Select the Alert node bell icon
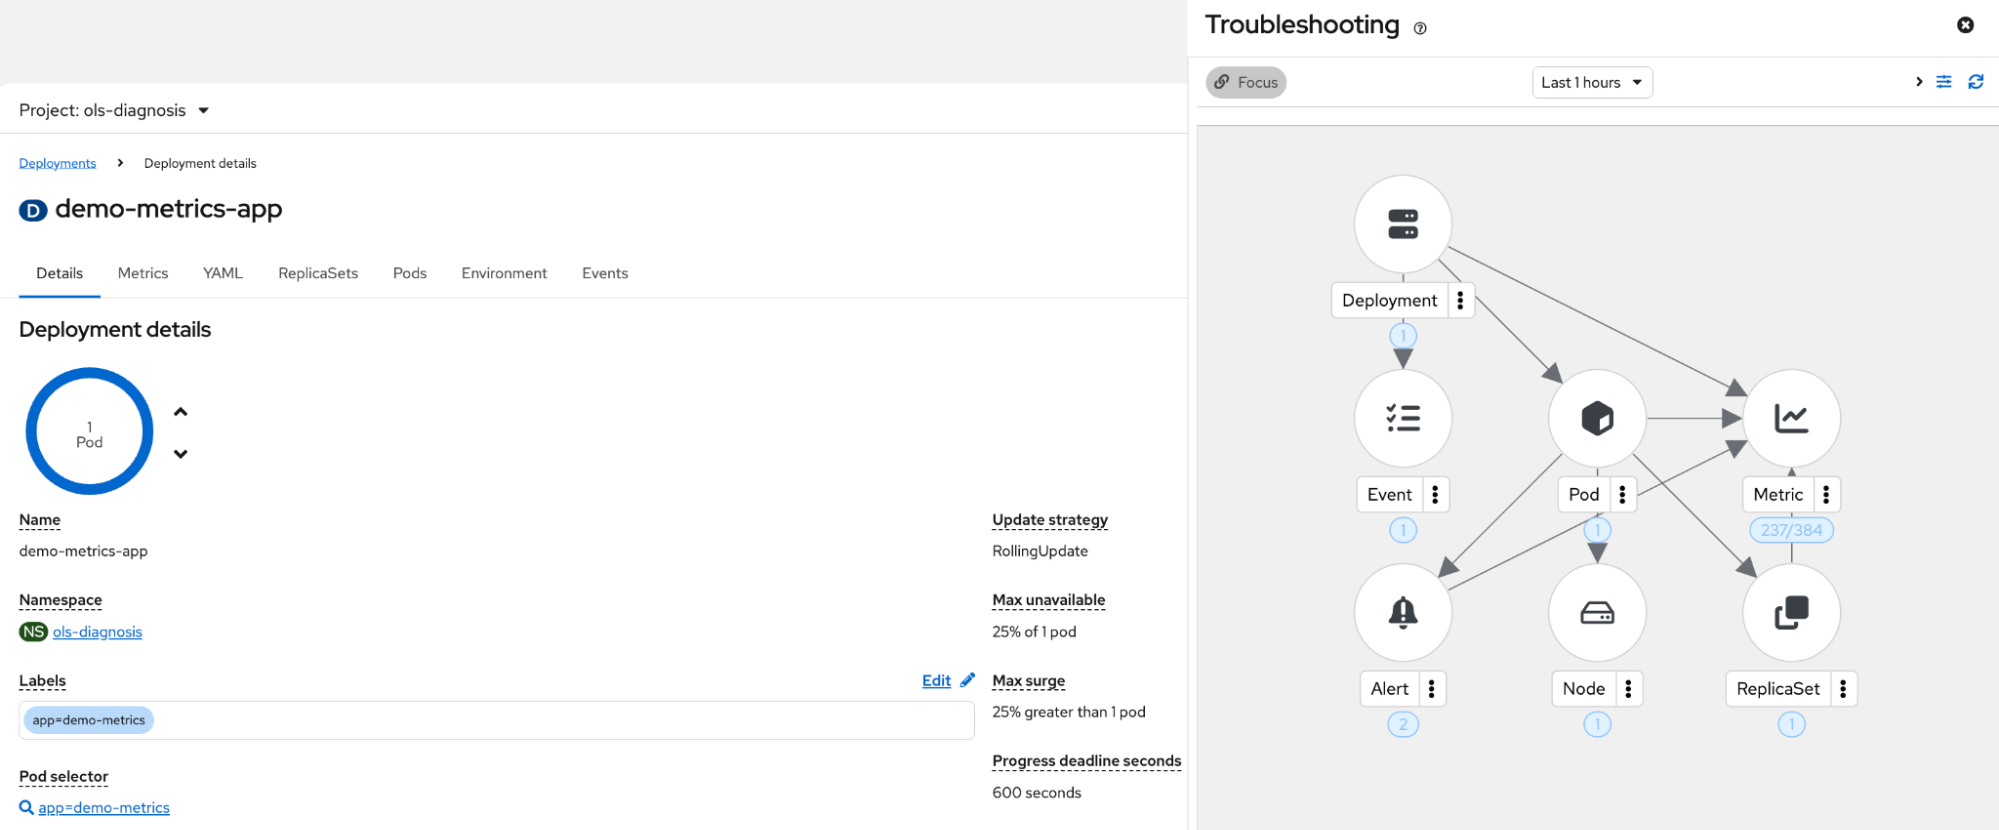The width and height of the screenshot is (1999, 830). pyautogui.click(x=1403, y=612)
